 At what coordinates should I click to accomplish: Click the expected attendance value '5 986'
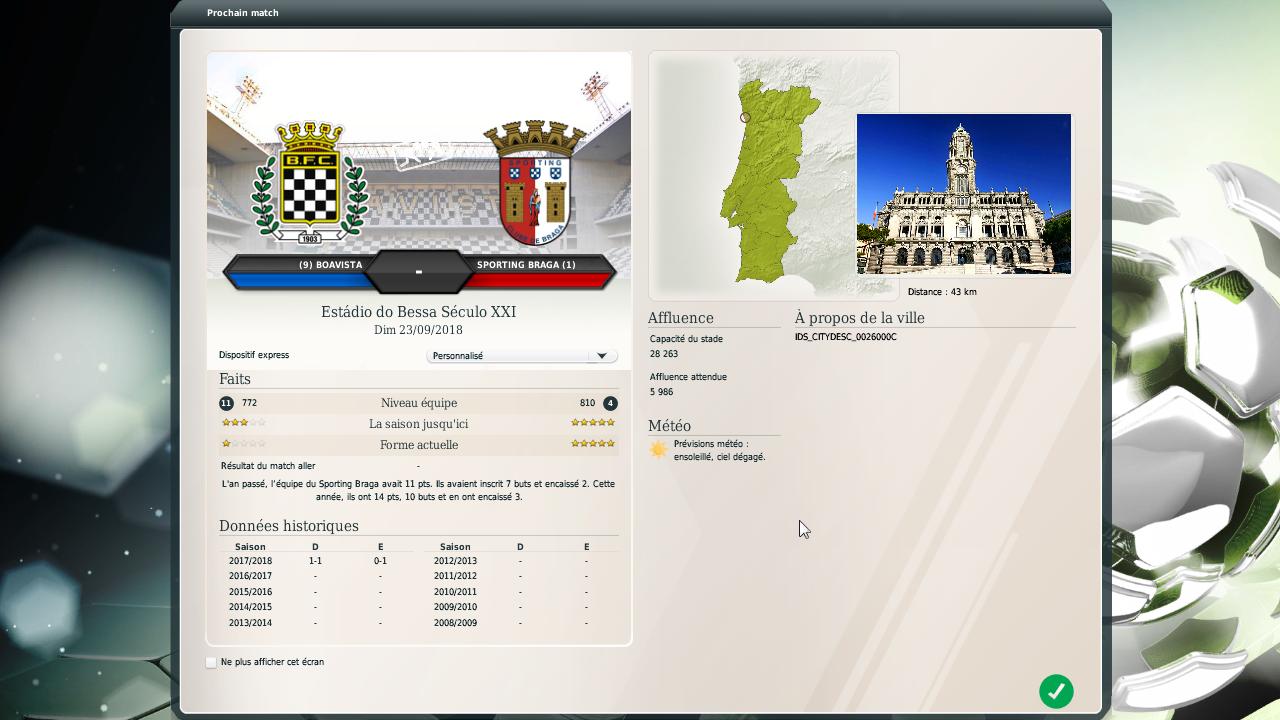662,392
